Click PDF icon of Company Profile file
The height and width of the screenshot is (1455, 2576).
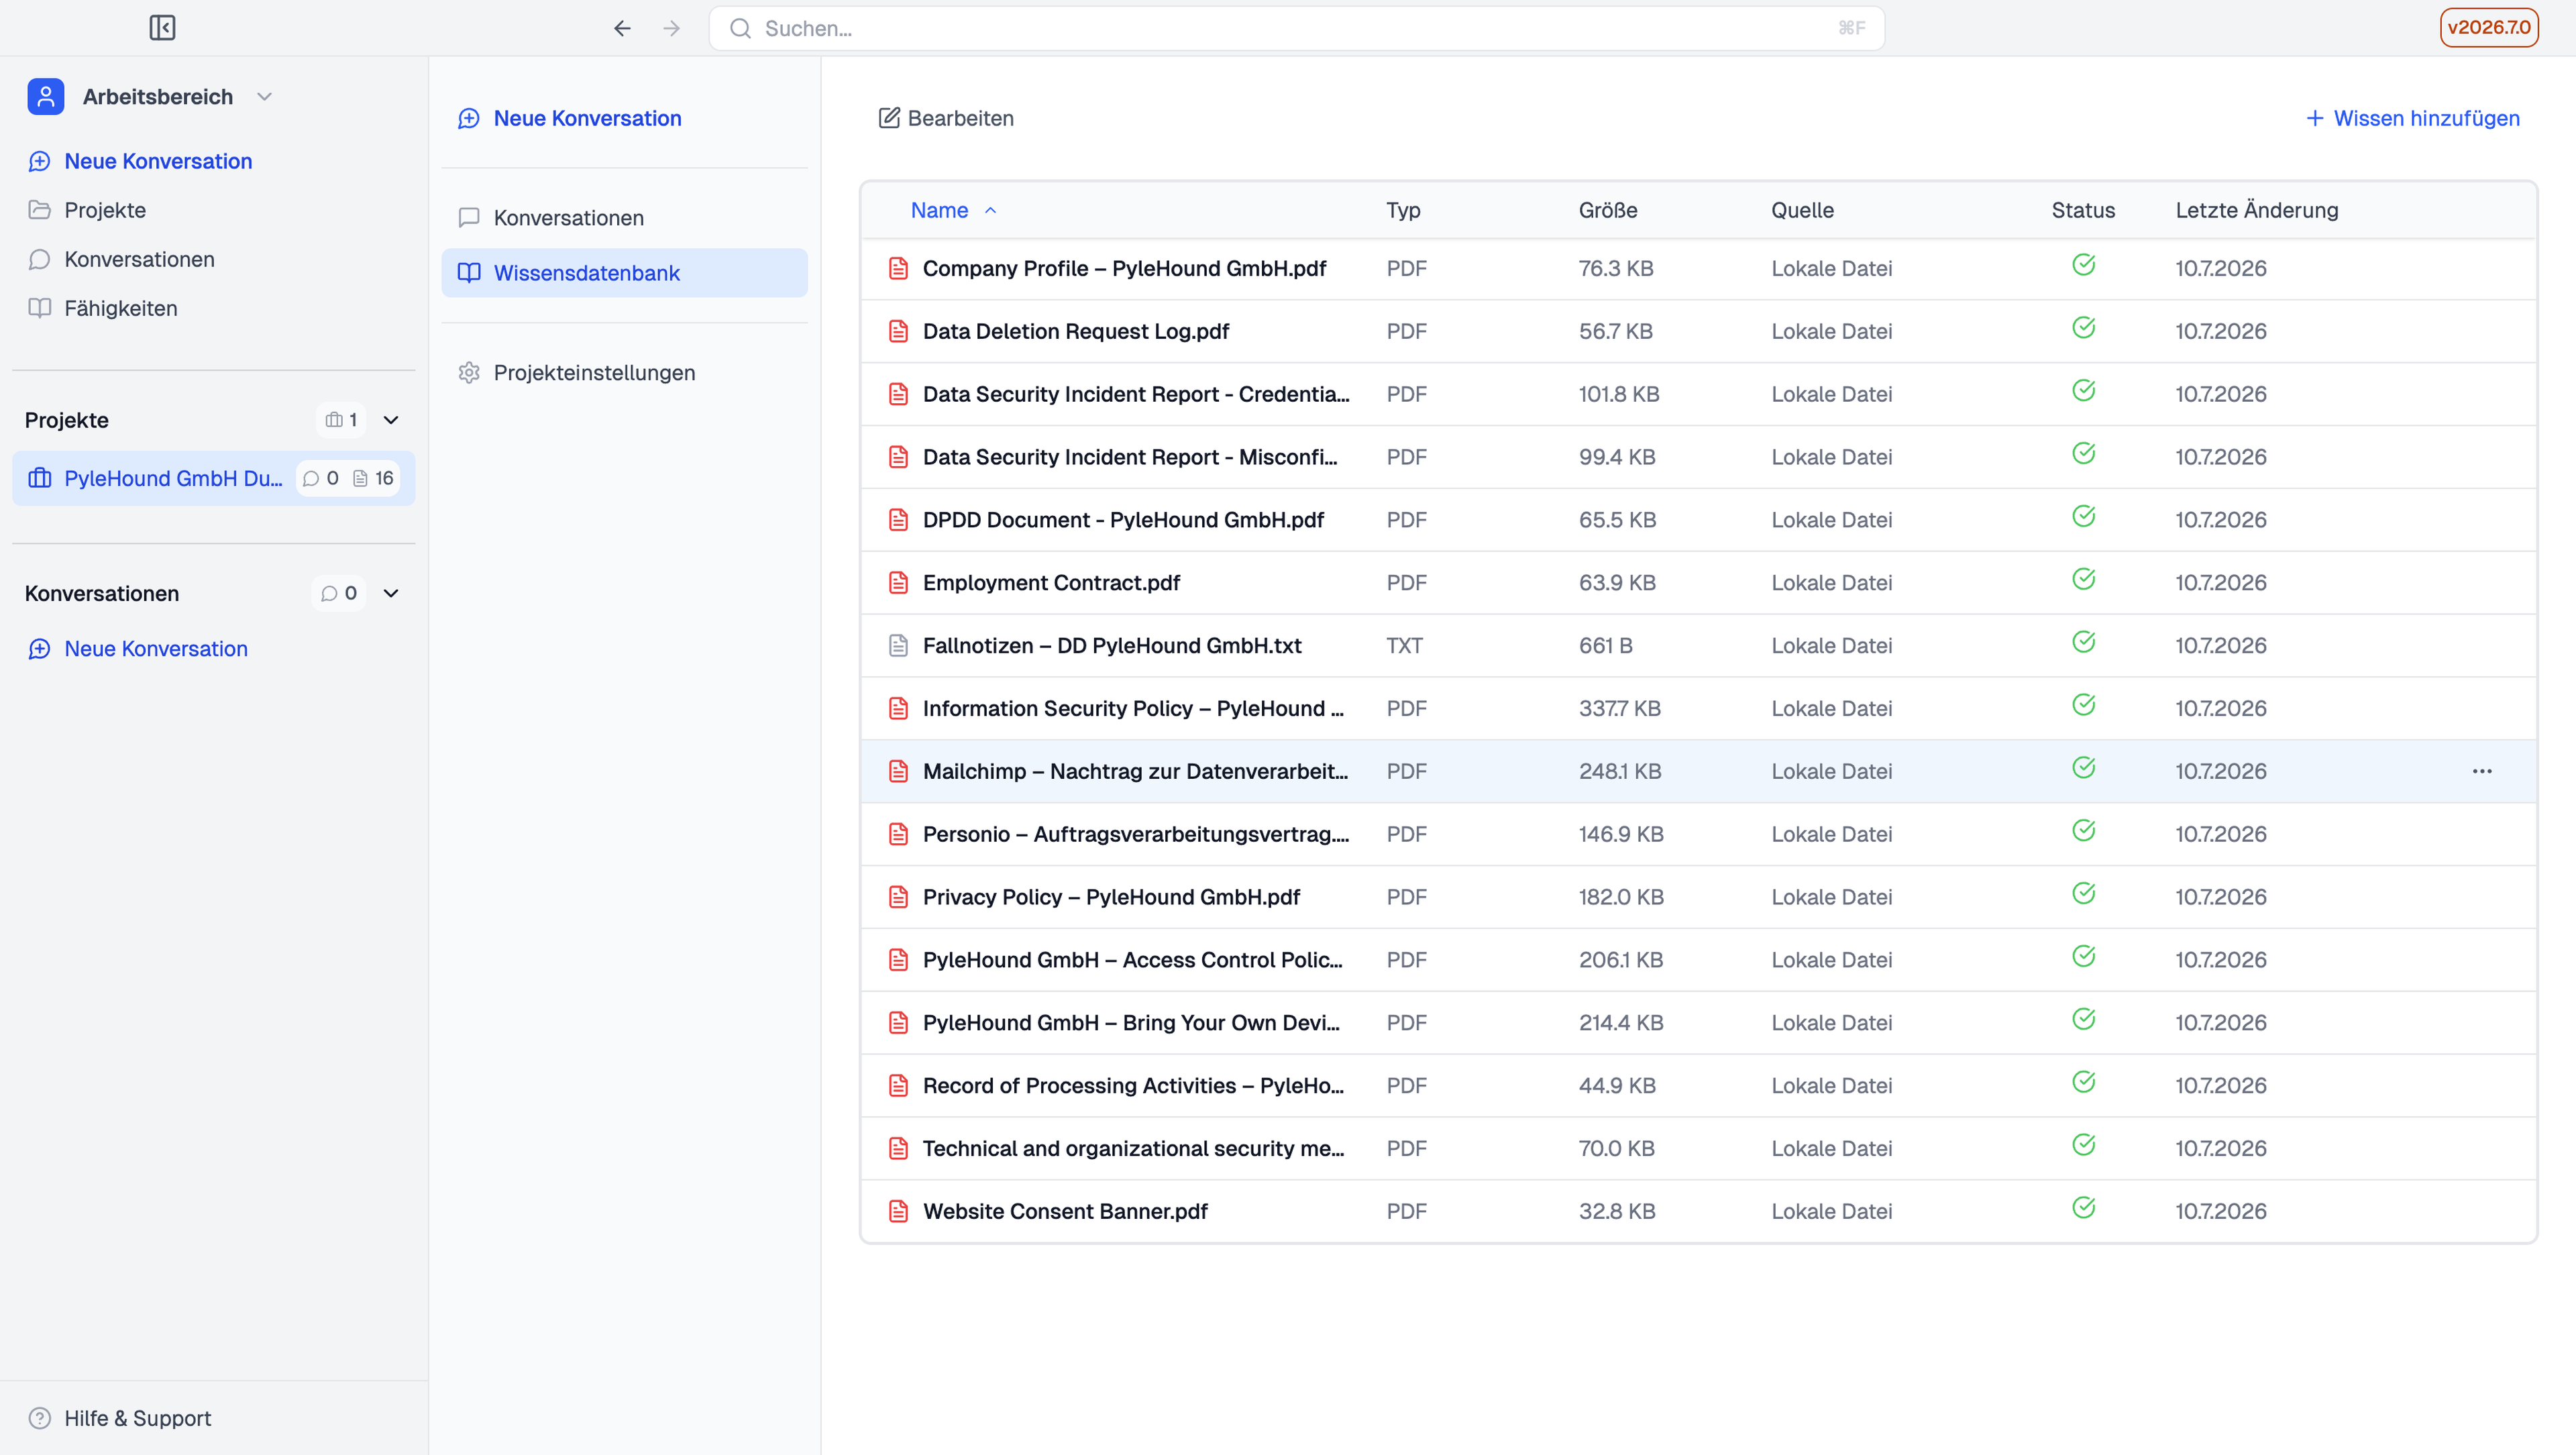point(899,268)
